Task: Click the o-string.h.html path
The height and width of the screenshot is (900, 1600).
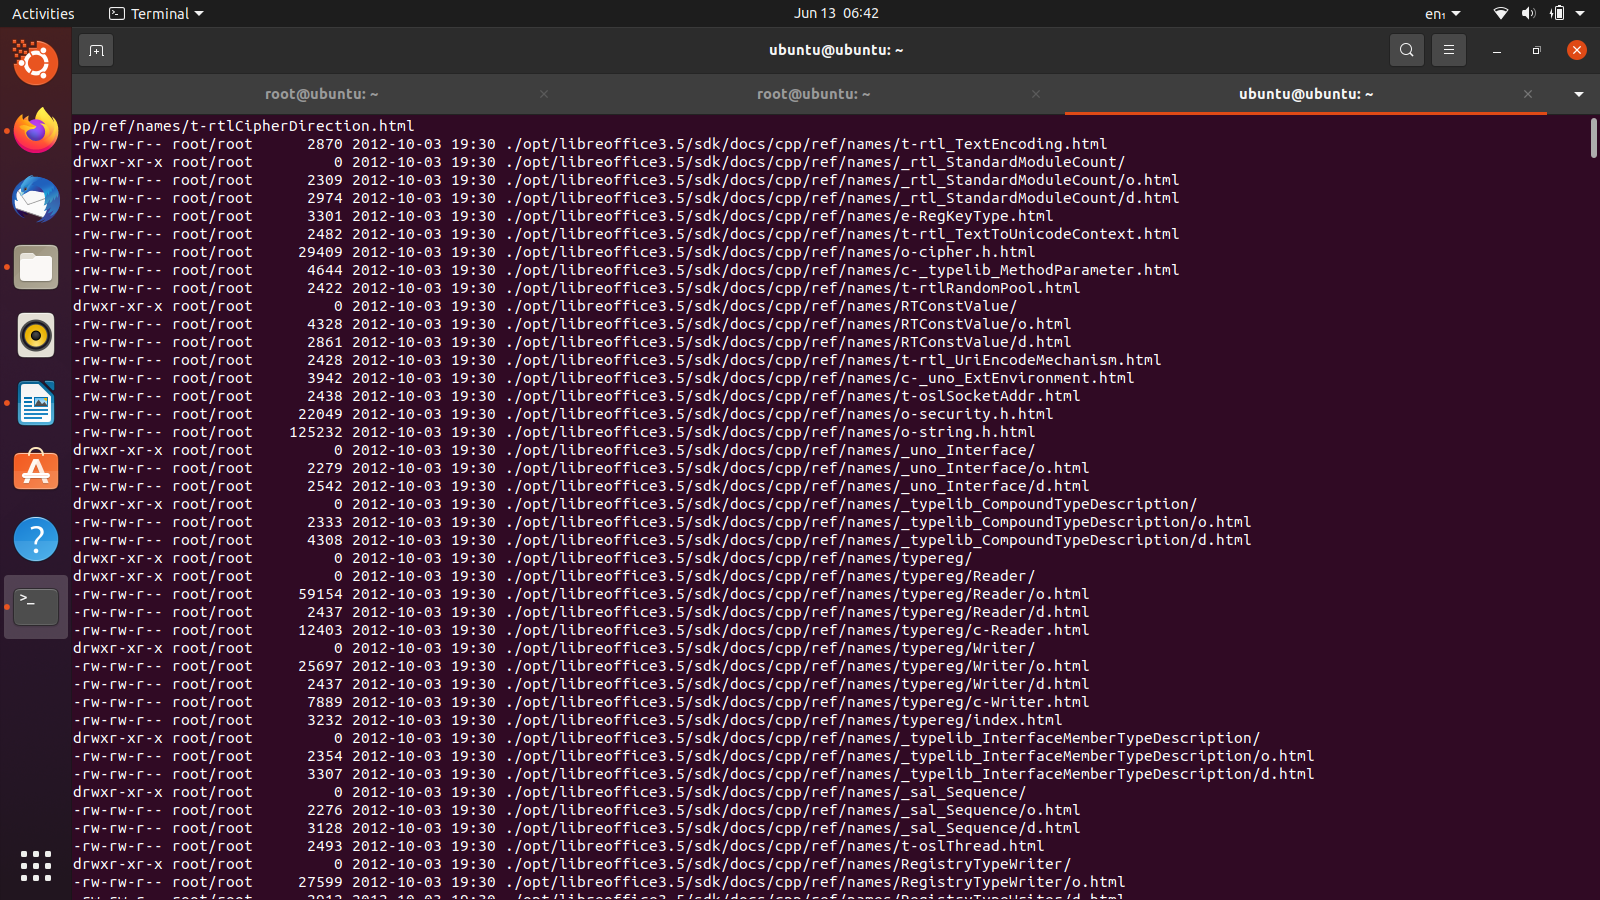Action: (770, 432)
